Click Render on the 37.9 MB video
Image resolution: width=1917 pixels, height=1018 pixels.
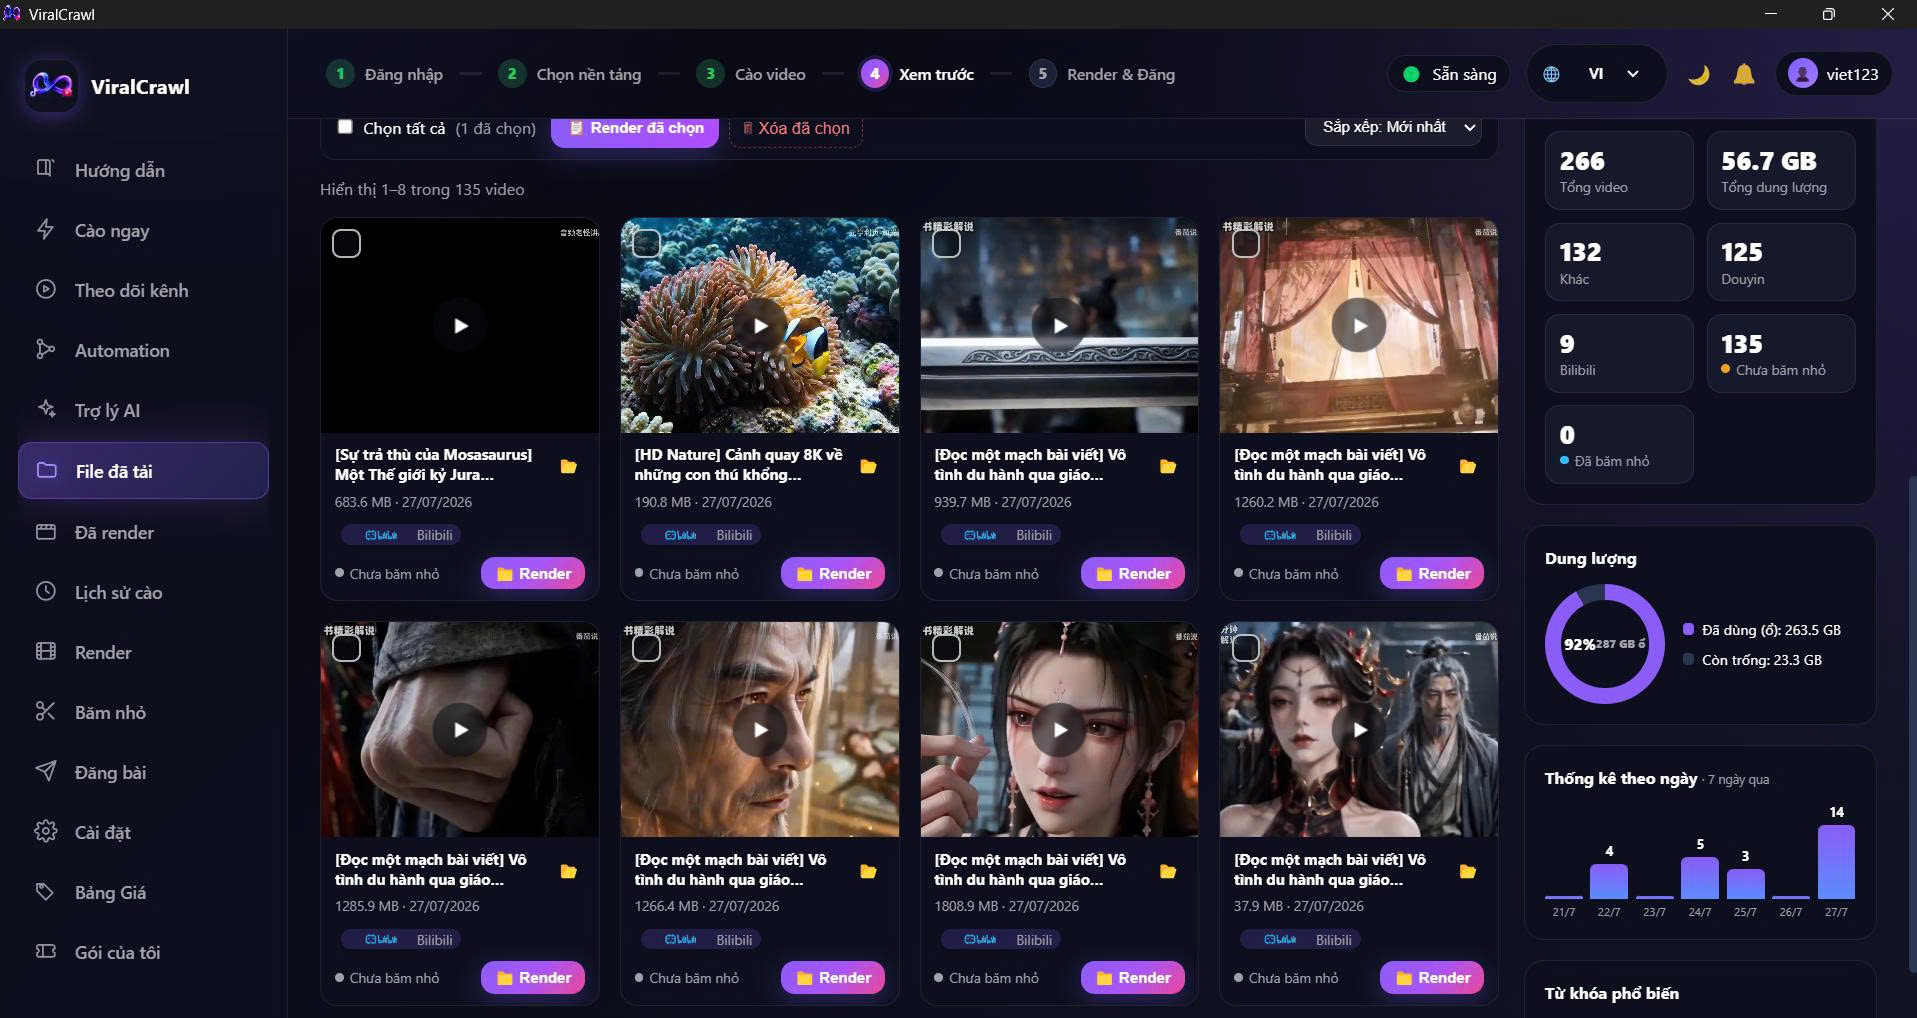point(1432,977)
